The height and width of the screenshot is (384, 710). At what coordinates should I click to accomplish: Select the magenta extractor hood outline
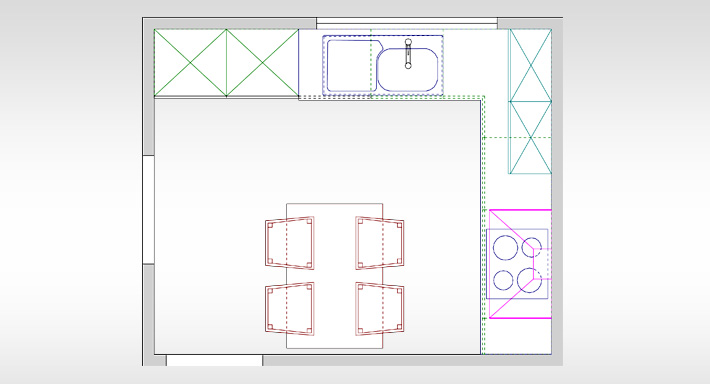coord(520,264)
